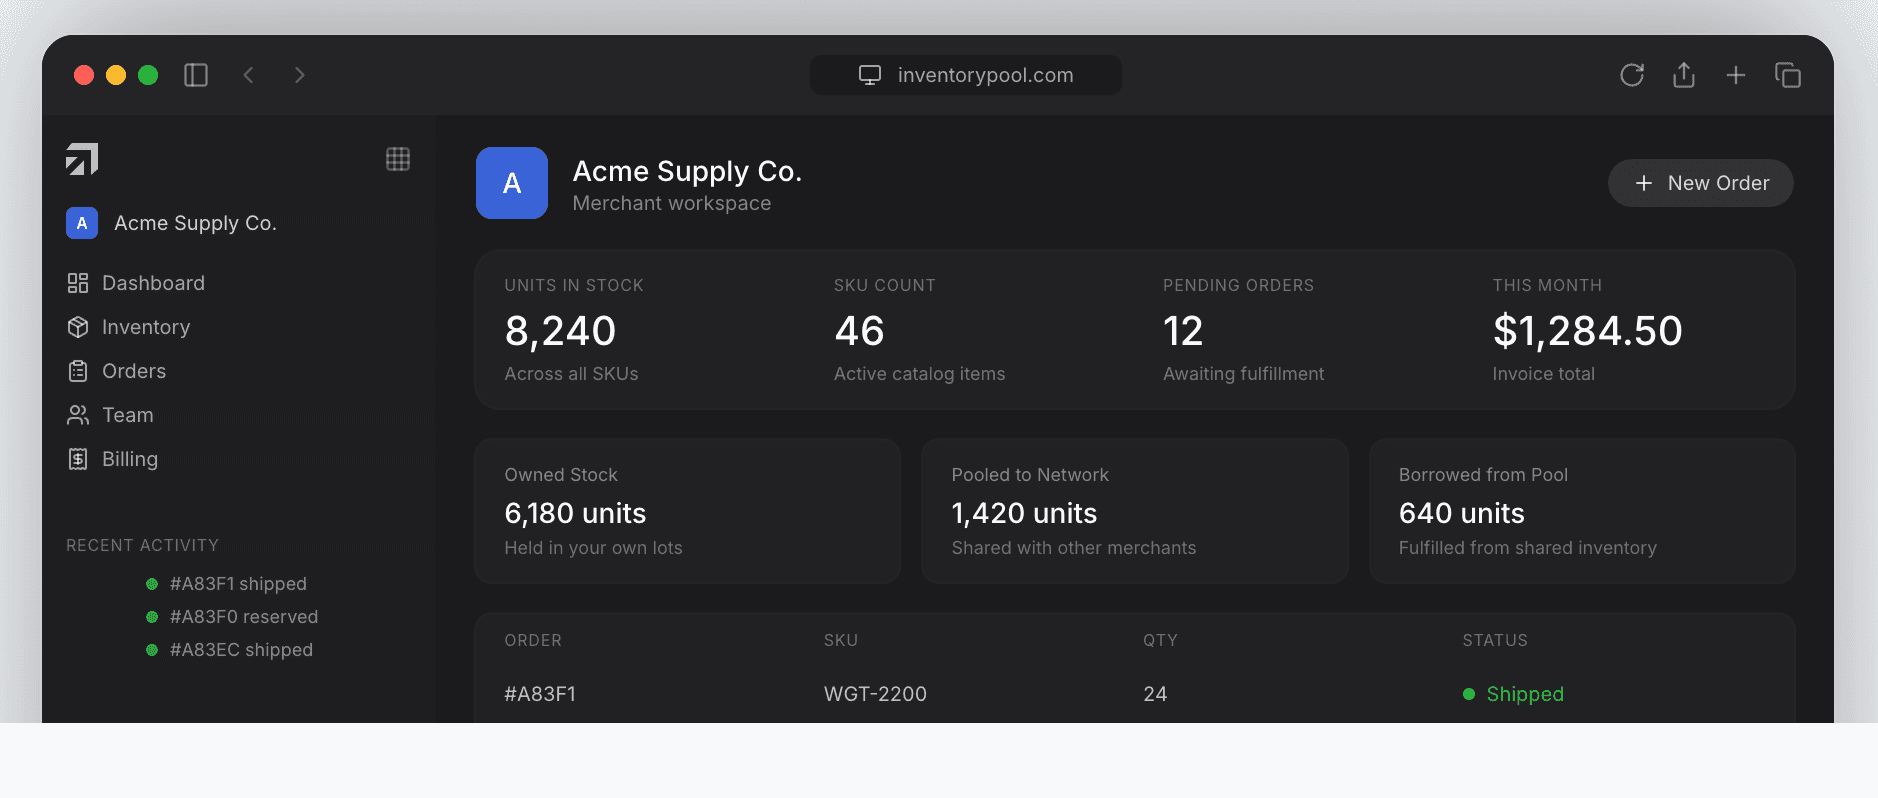Open the browser share icon
Viewport: 1878px width, 798px height.
pyautogui.click(x=1684, y=75)
